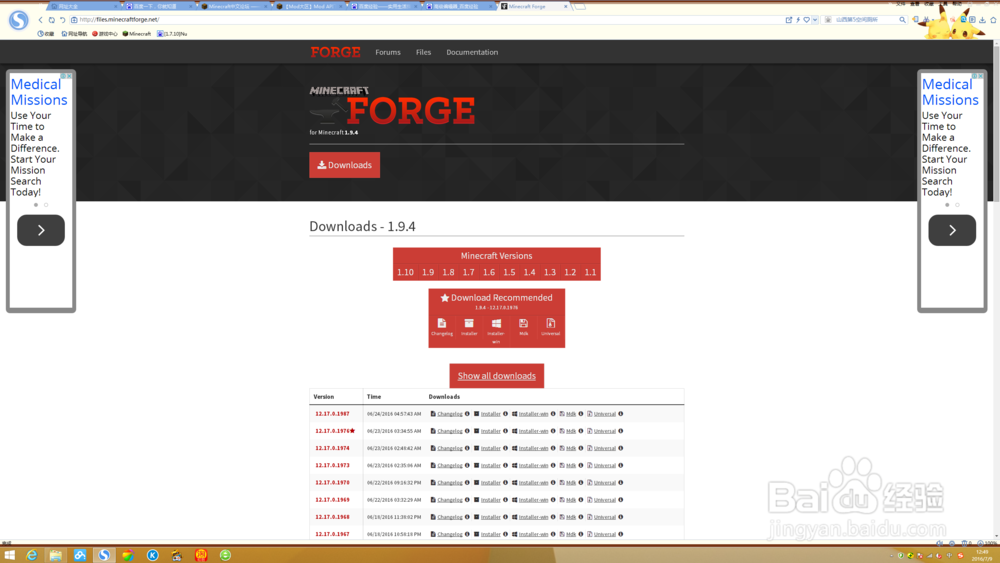Click the Sogou browser taskbar icon
Image resolution: width=1000 pixels, height=563 pixels.
pyautogui.click(x=104, y=555)
